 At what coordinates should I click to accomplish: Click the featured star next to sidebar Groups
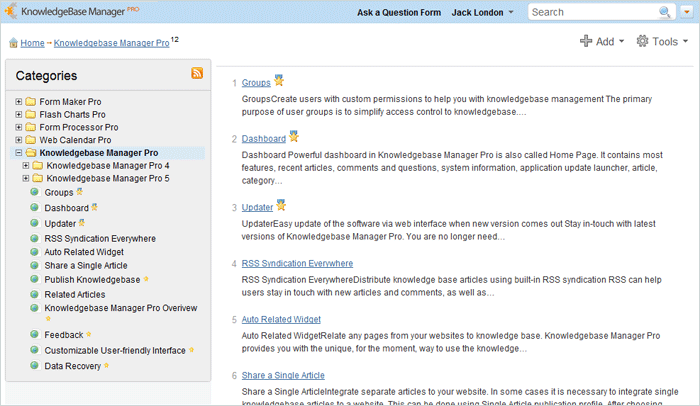point(79,192)
